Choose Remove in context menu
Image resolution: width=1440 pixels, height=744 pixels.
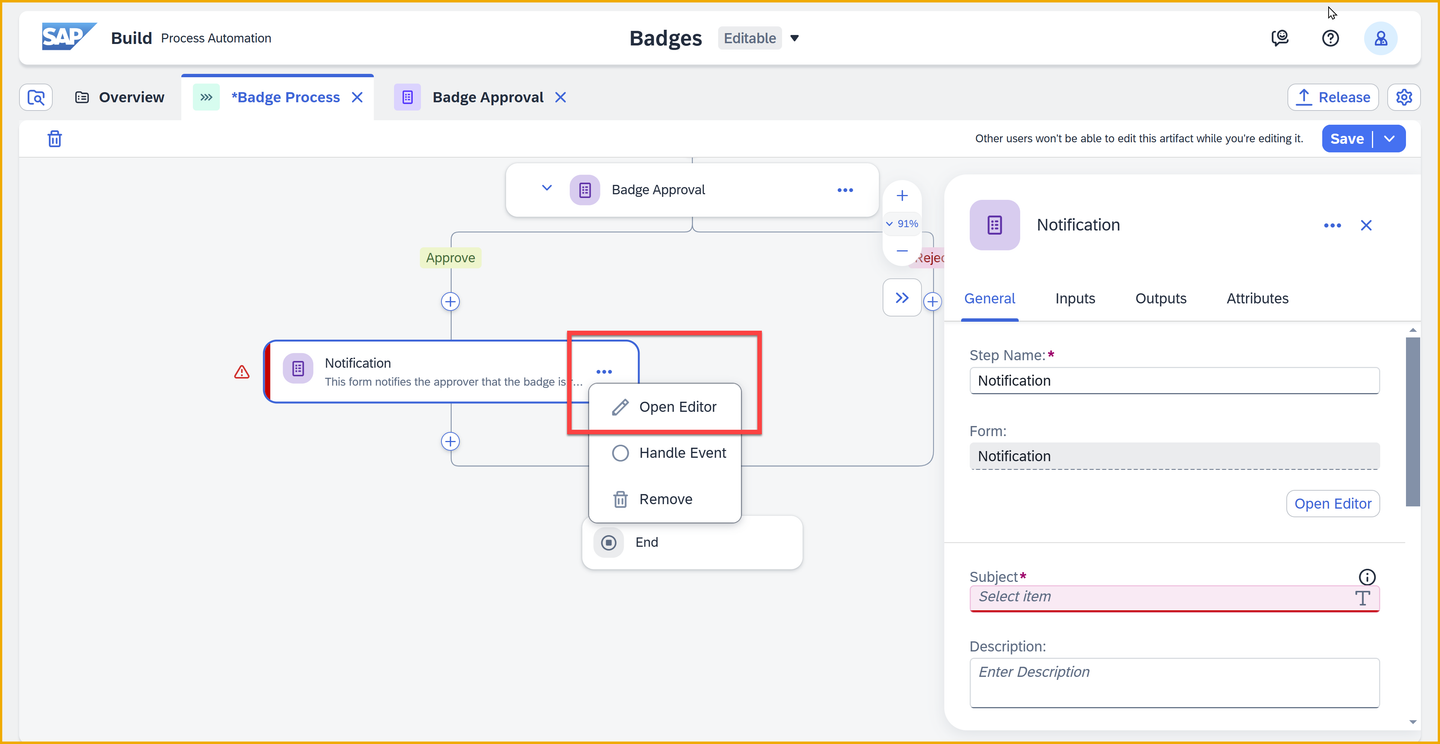665,499
